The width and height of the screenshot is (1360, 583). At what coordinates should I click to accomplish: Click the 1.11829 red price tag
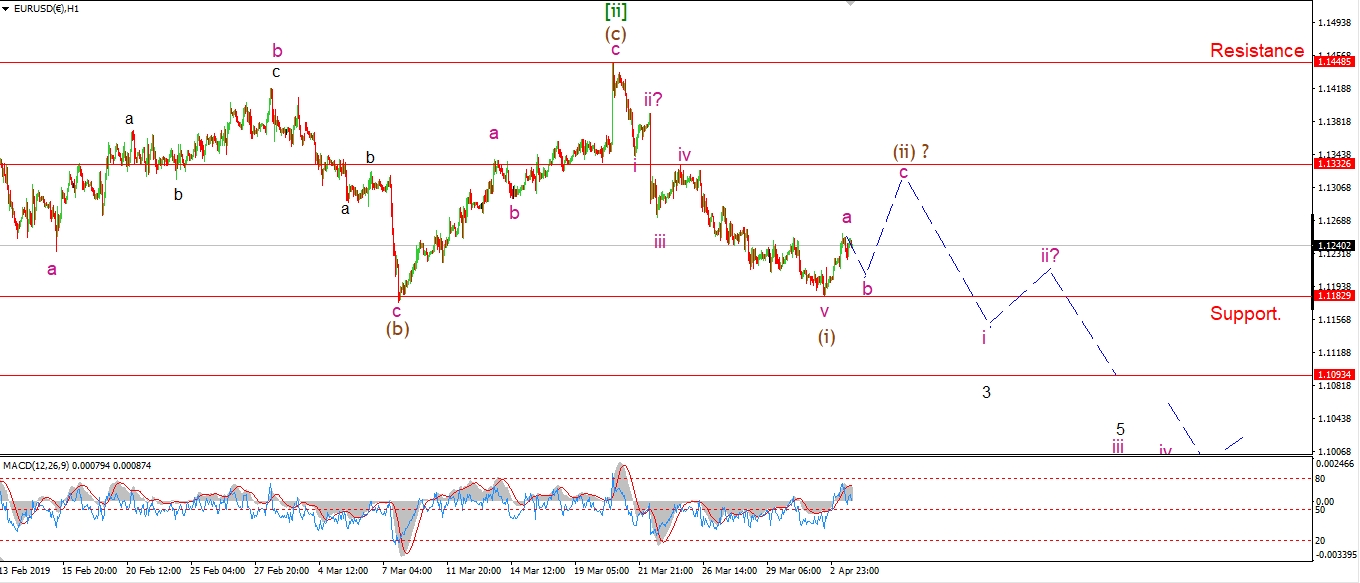click(x=1334, y=296)
